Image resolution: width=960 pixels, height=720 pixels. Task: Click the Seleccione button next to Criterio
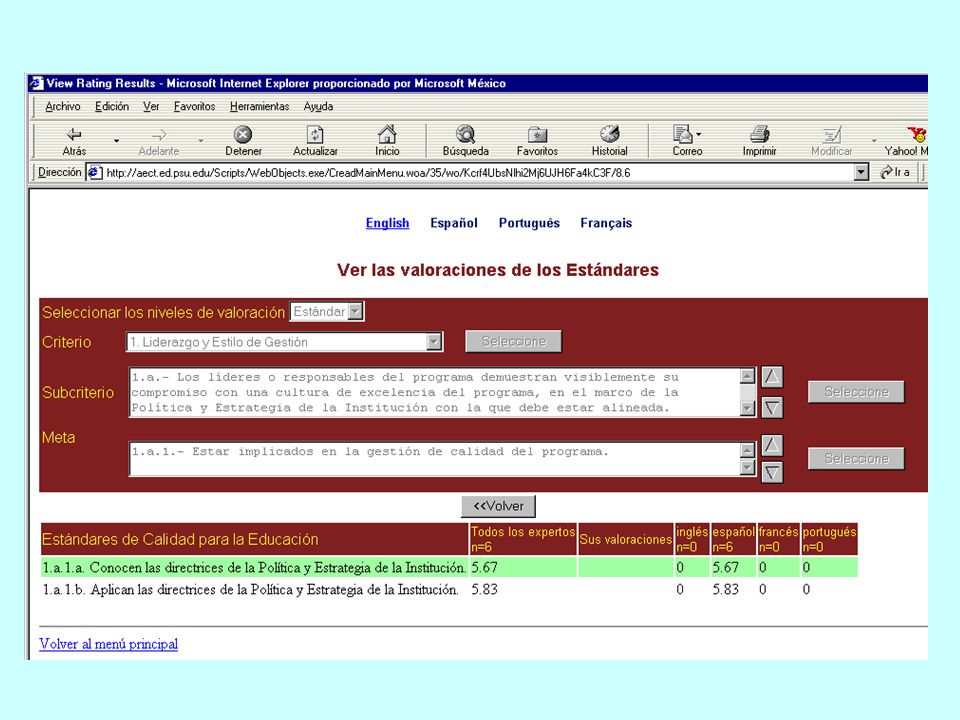(514, 342)
